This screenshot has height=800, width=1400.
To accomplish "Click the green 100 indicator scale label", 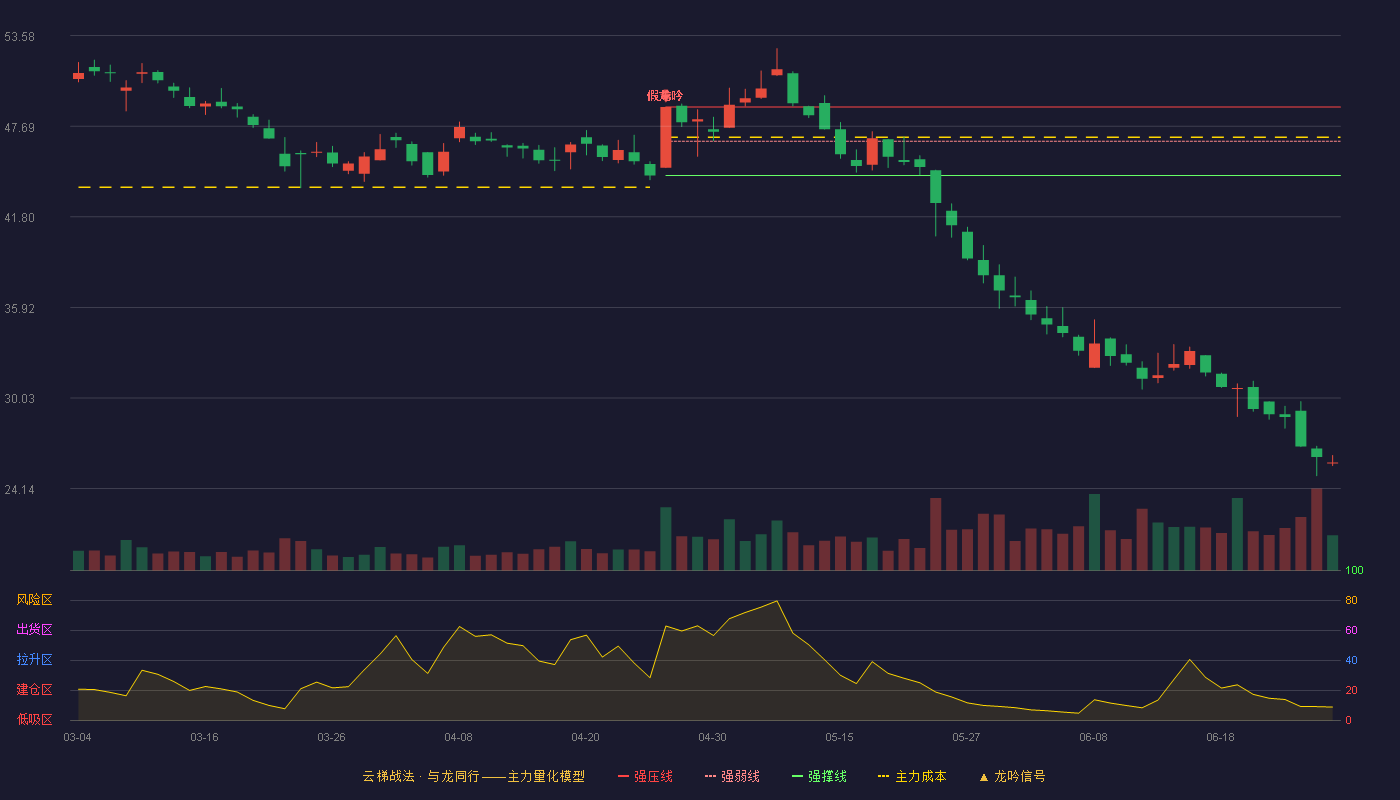I will (1354, 571).
